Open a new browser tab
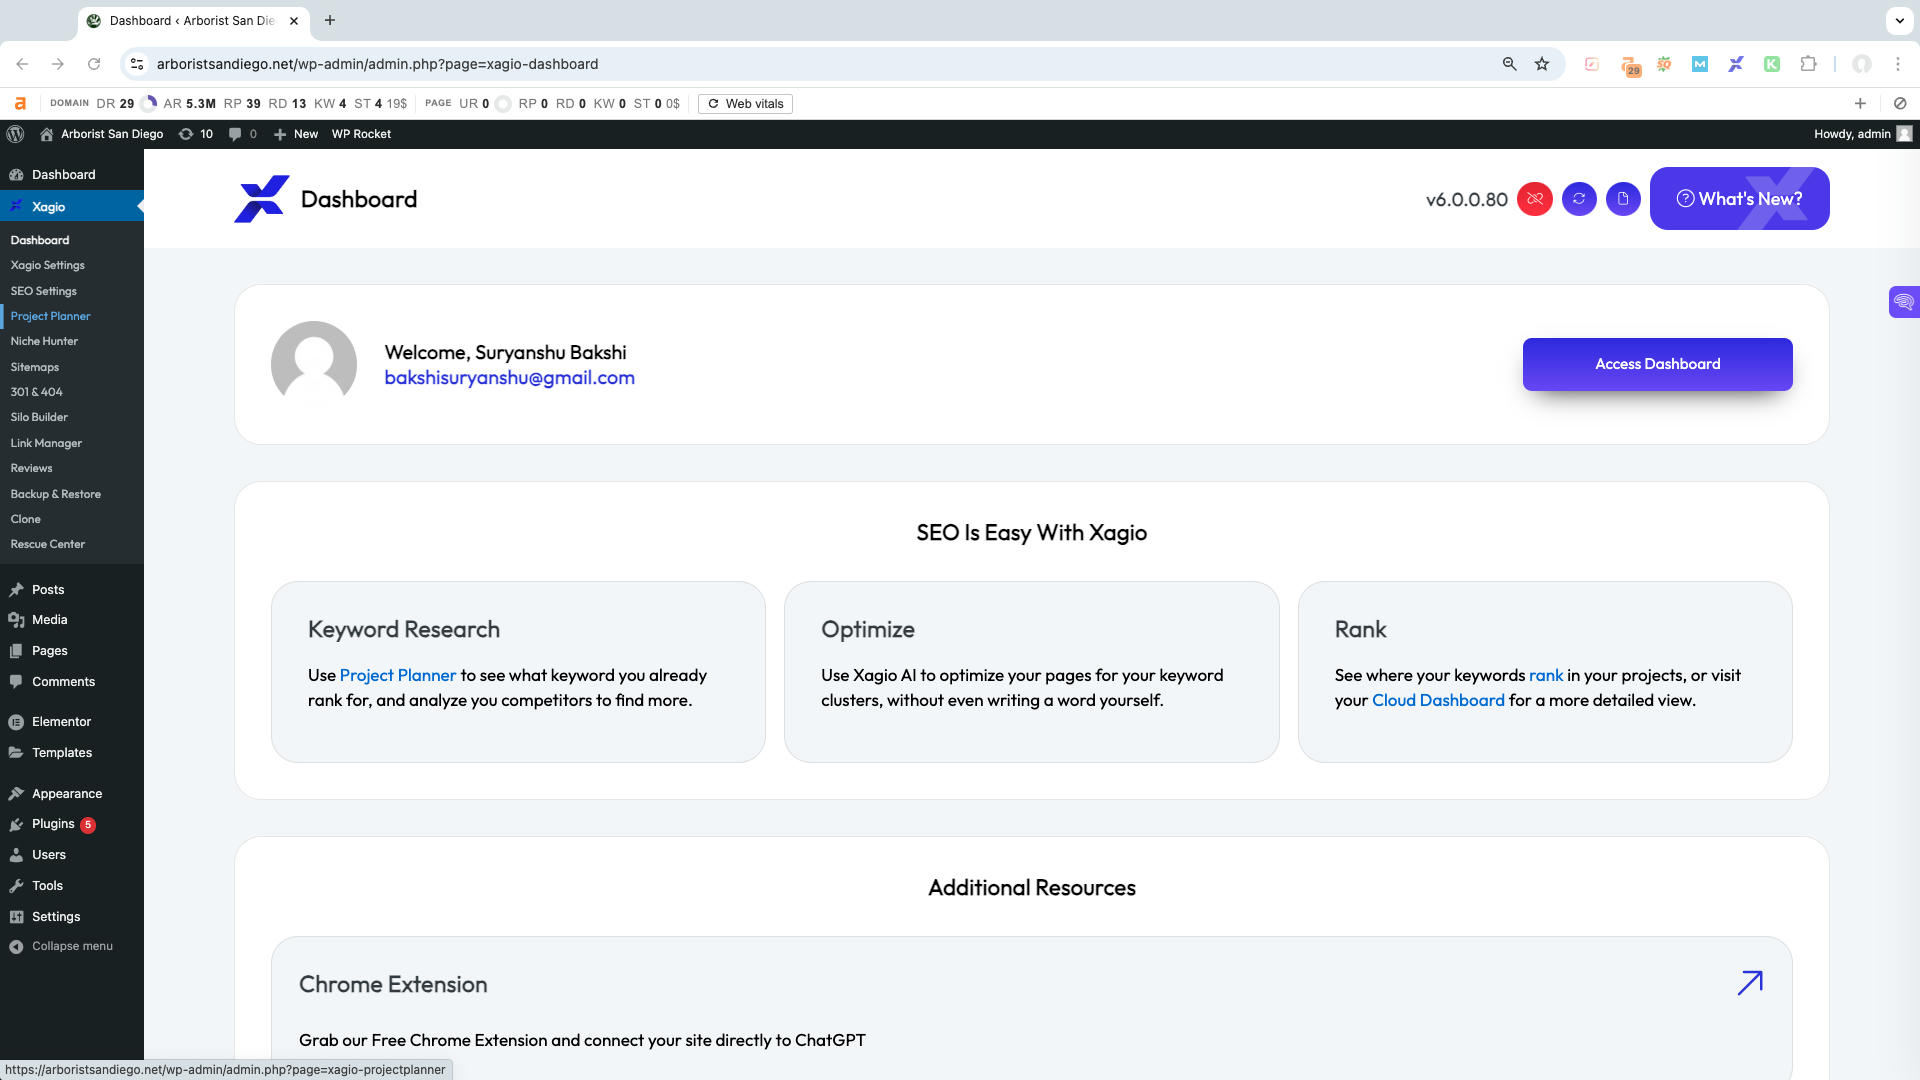Viewport: 1920px width, 1080px height. [330, 20]
